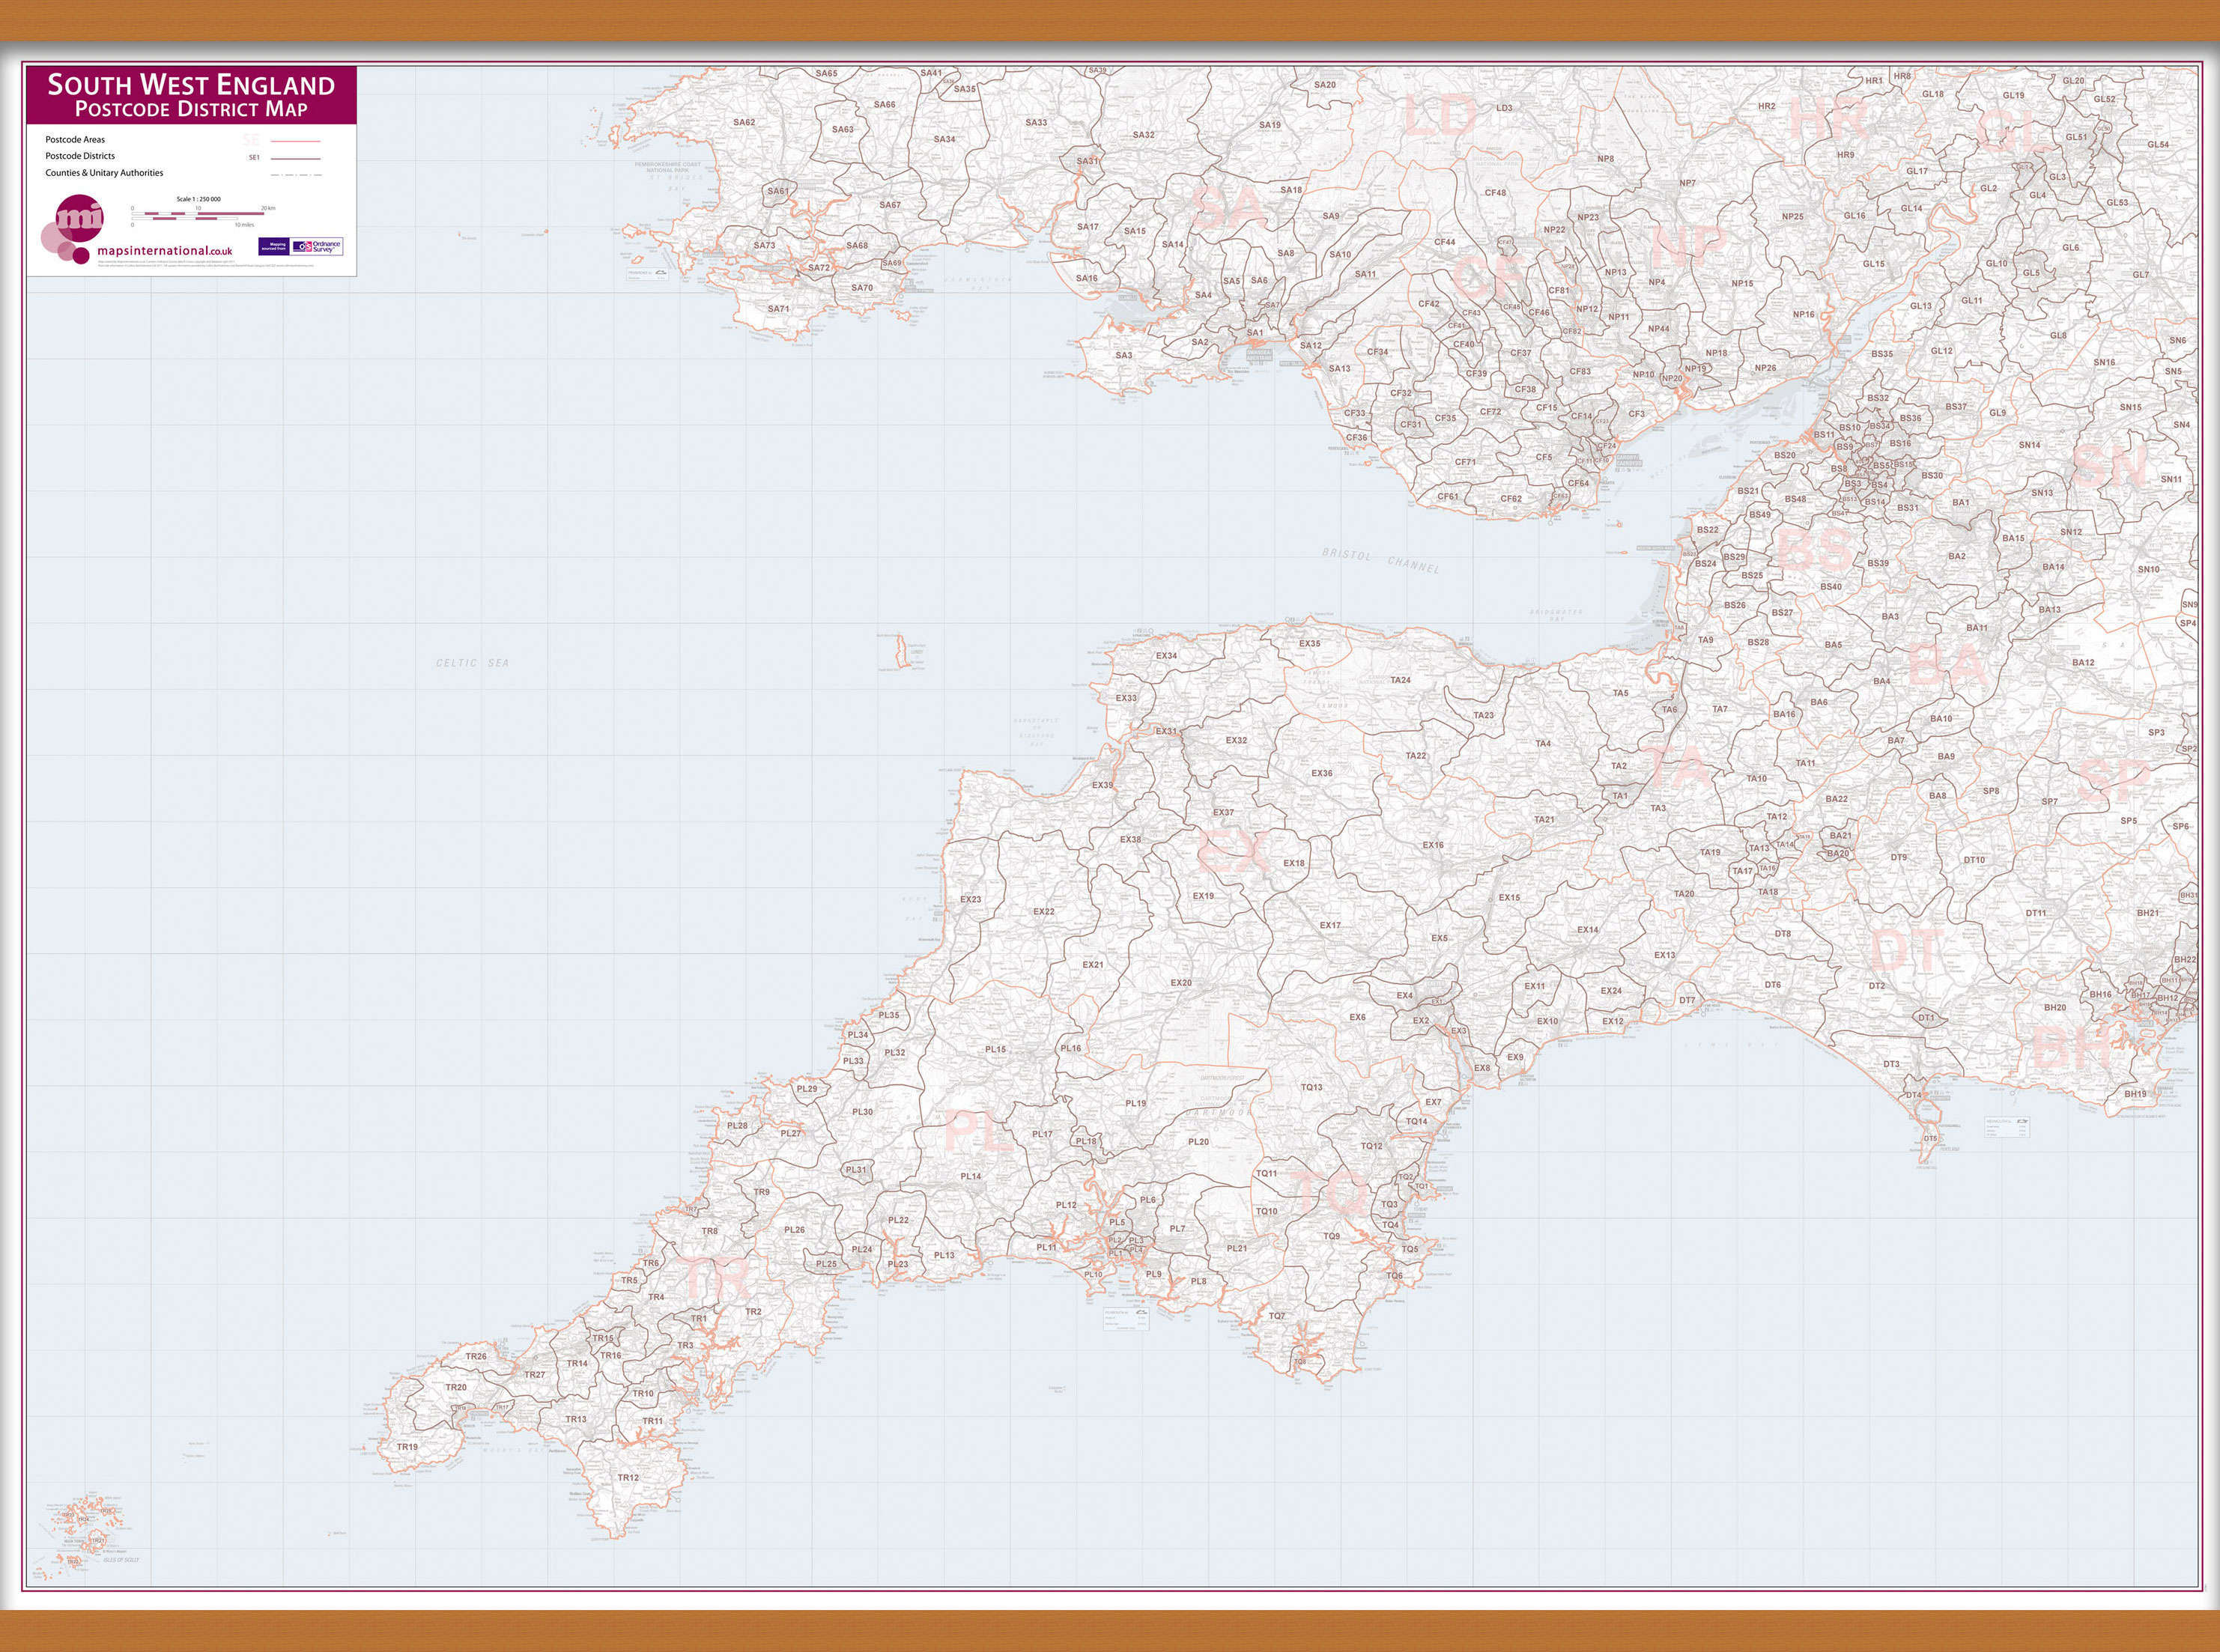
Task: Click the BH19 postcode district label
Action: pyautogui.click(x=2135, y=1094)
